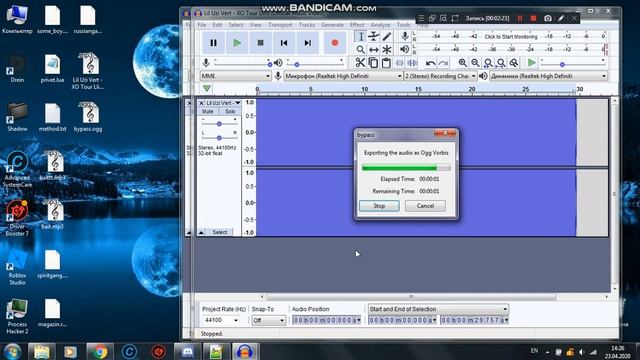Adjust the track pan slider

coord(219,138)
